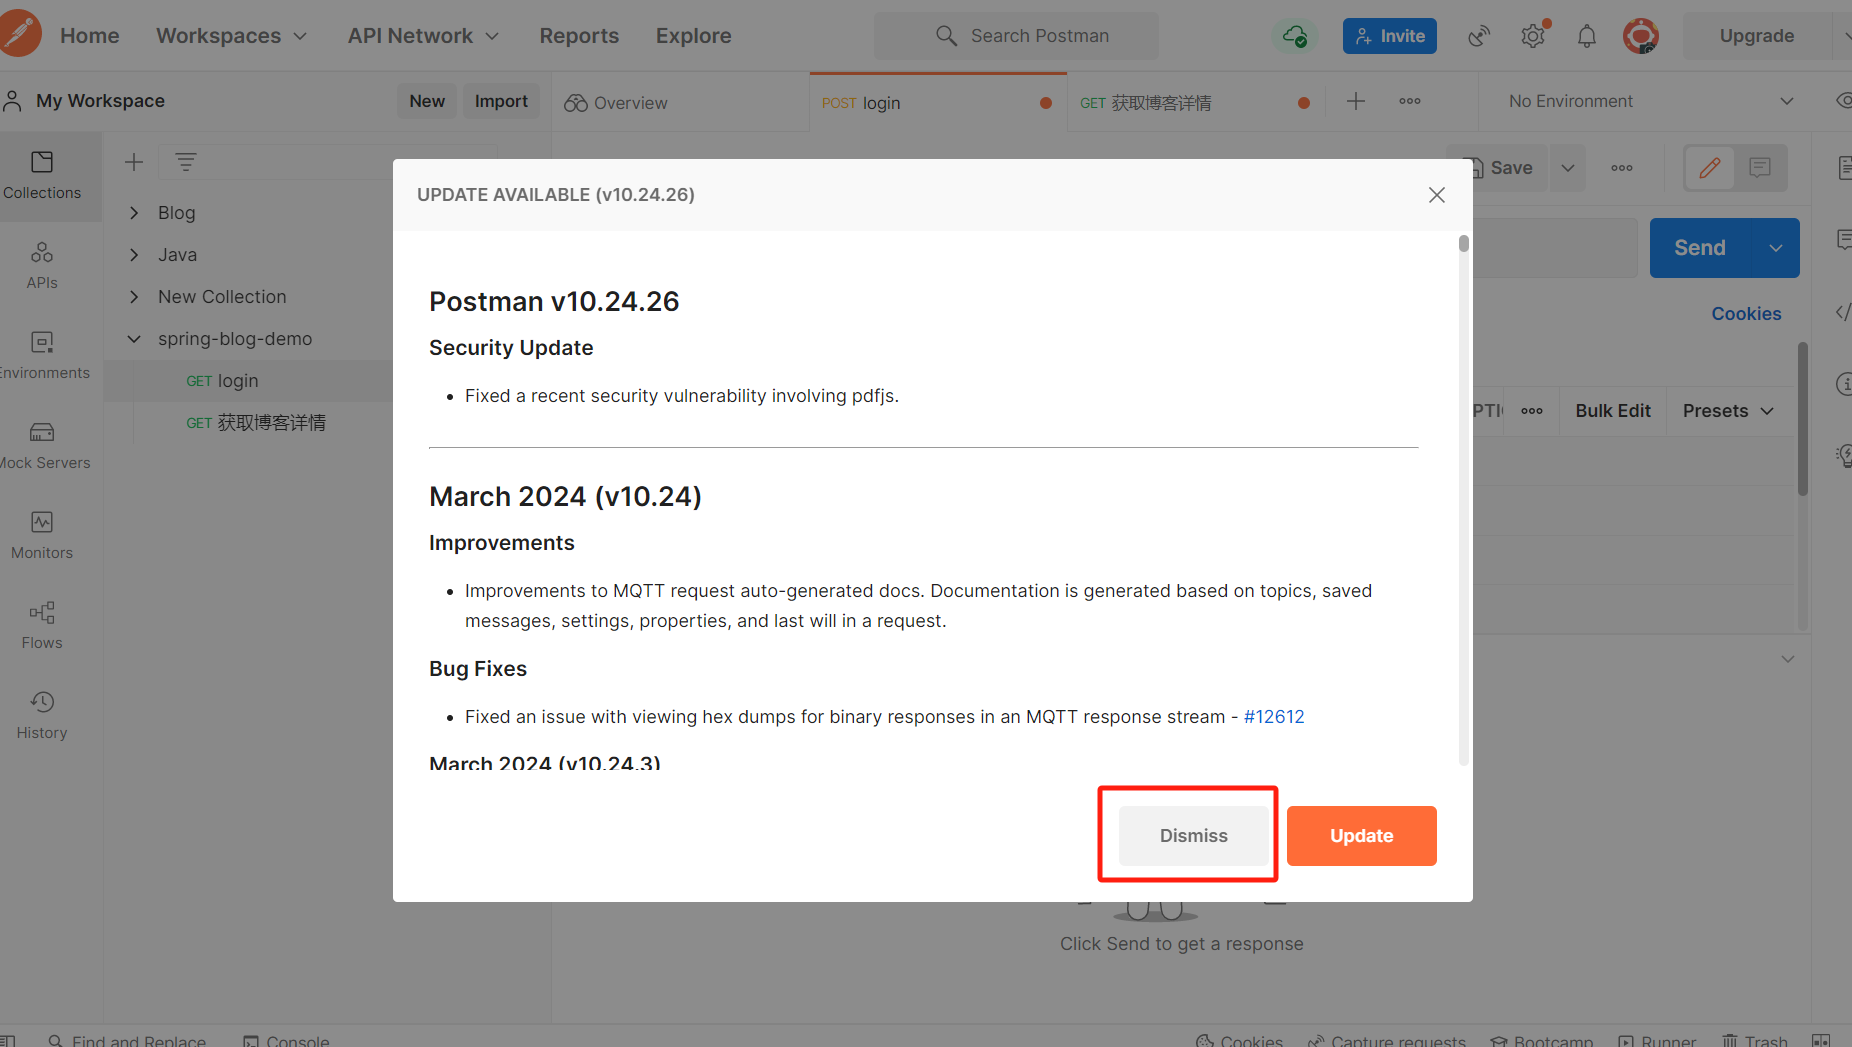The height and width of the screenshot is (1047, 1852).
Task: Click the Postman logo icon
Action: tap(20, 34)
